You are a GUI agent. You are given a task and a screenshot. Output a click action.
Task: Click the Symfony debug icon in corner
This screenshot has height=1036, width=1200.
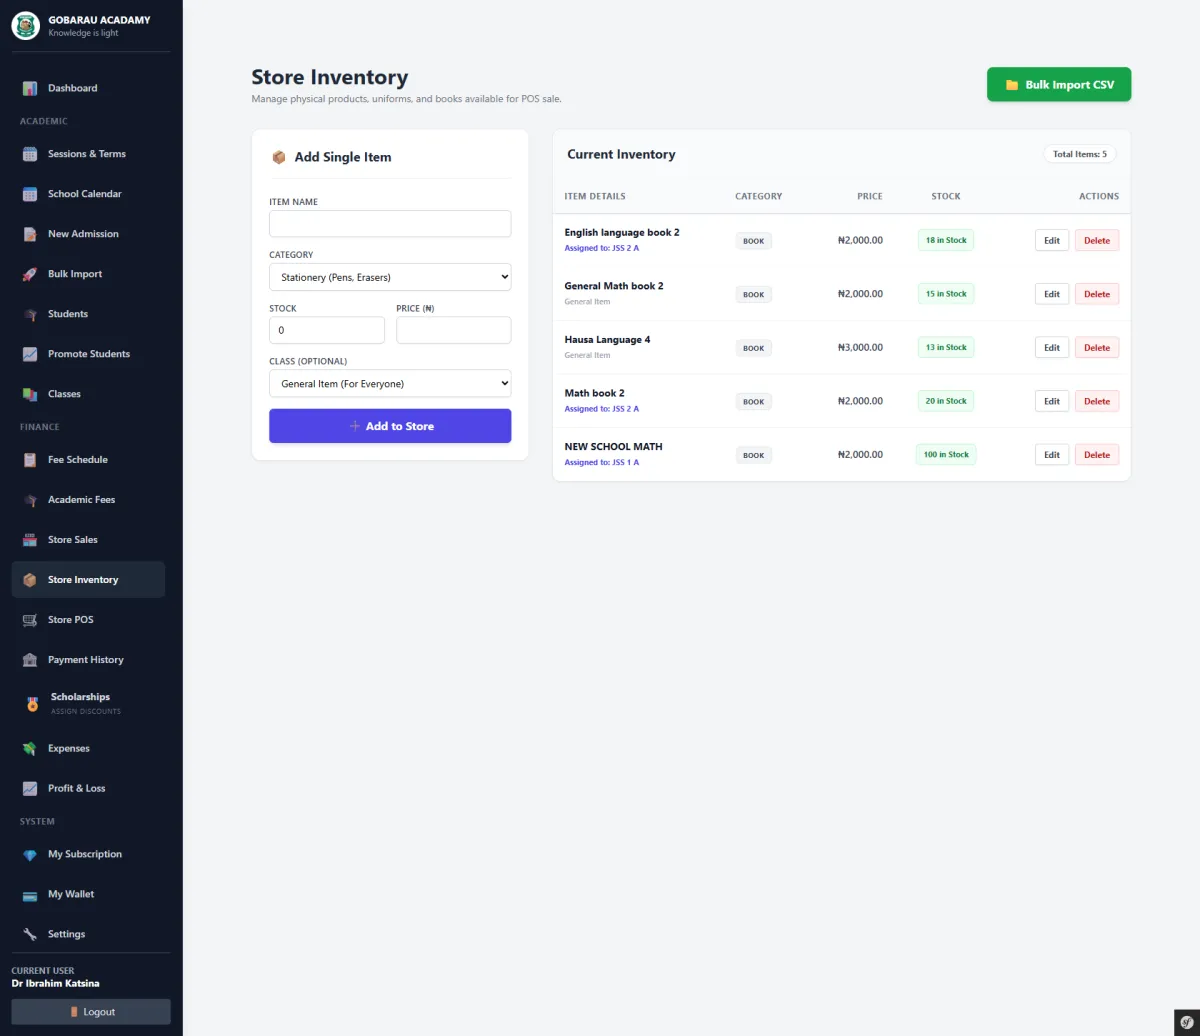pos(1186,1022)
